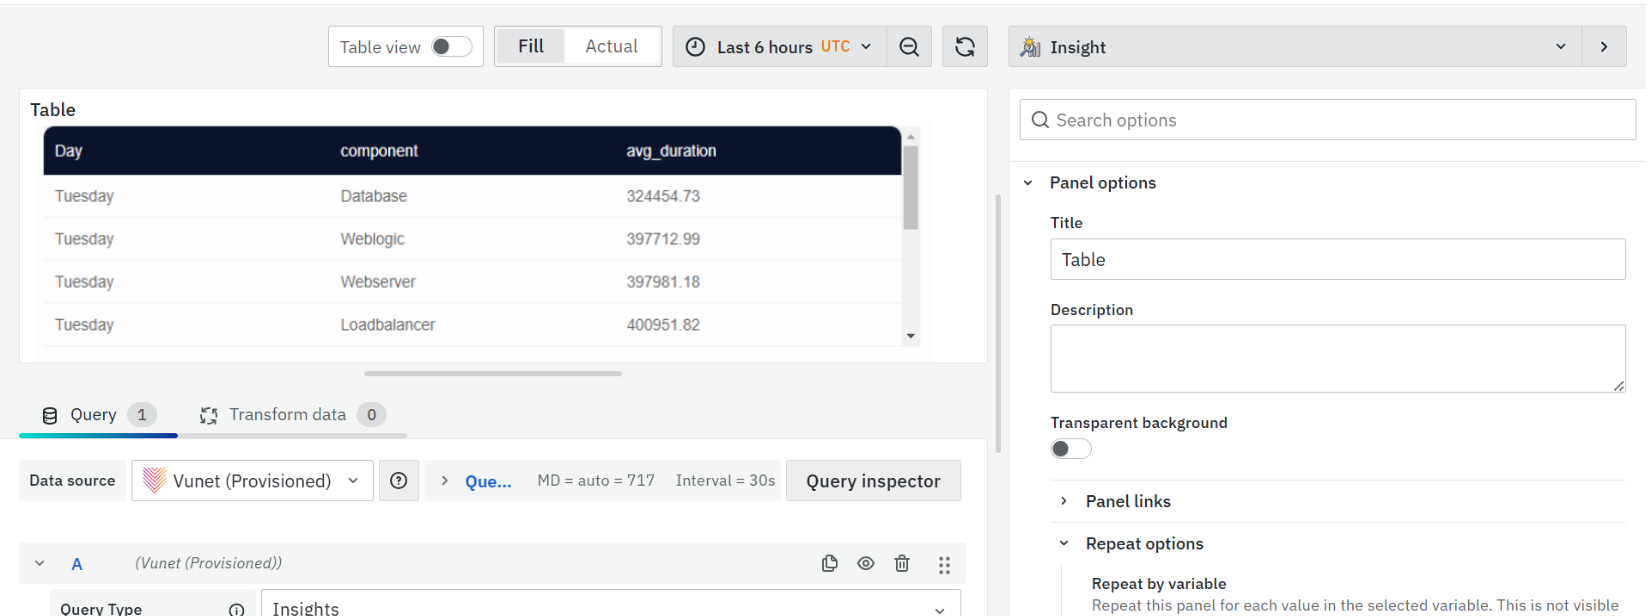
Task: Open the Vunet (Provisioned) data source dropdown
Action: coord(252,481)
